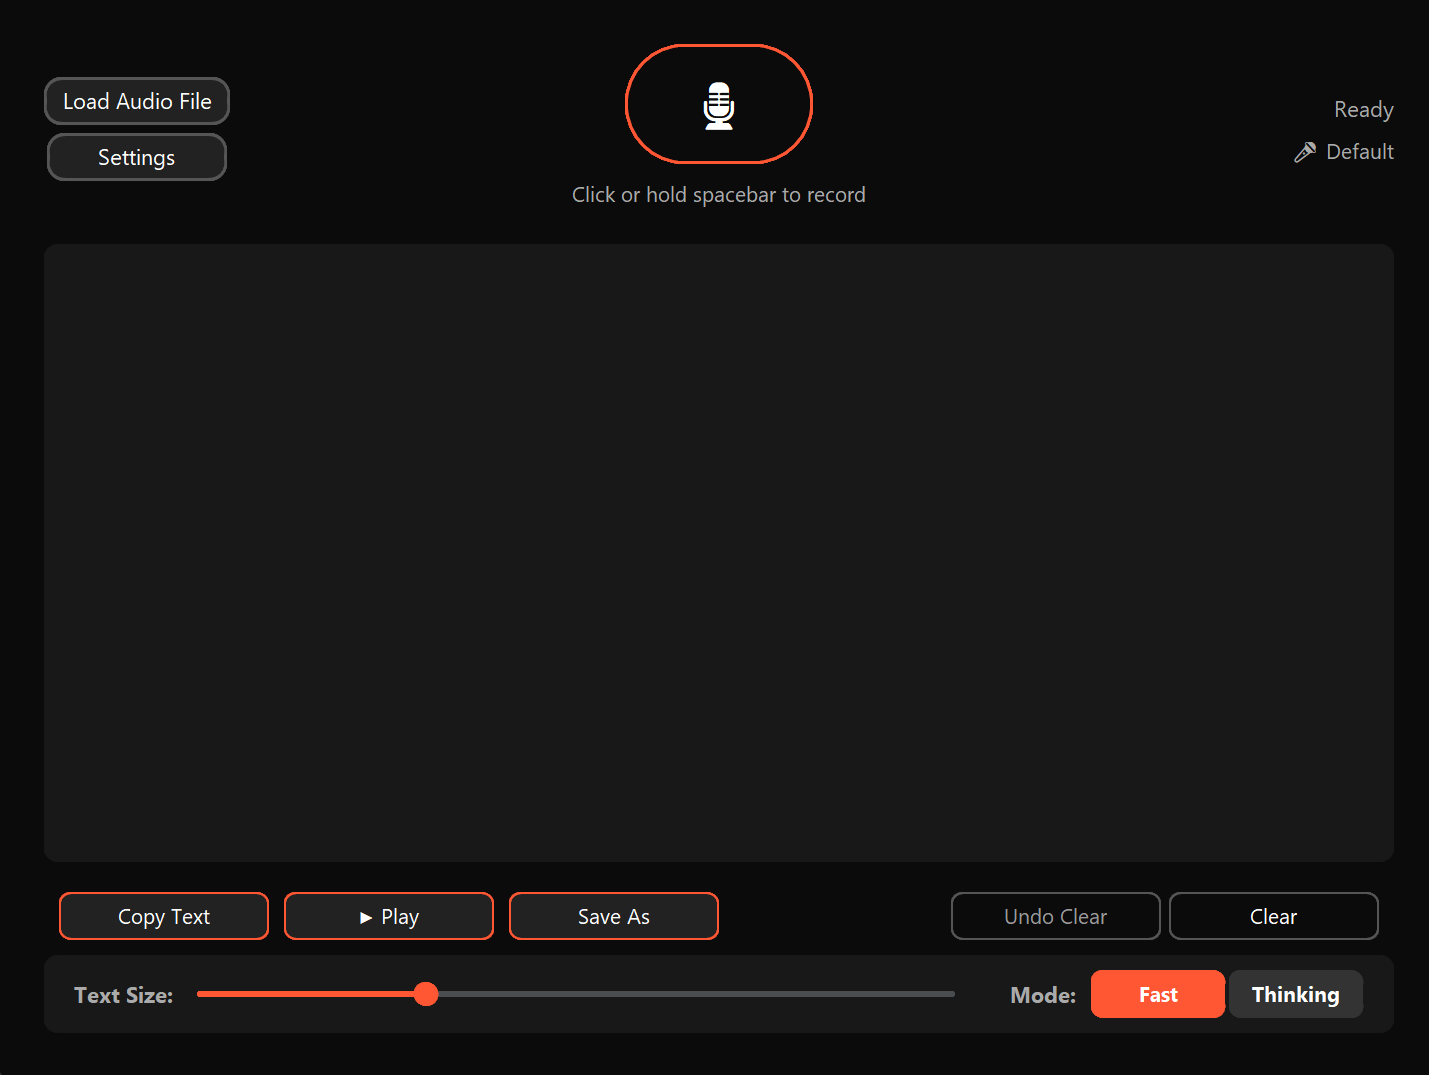Click the Ready status indicator

point(1363,109)
